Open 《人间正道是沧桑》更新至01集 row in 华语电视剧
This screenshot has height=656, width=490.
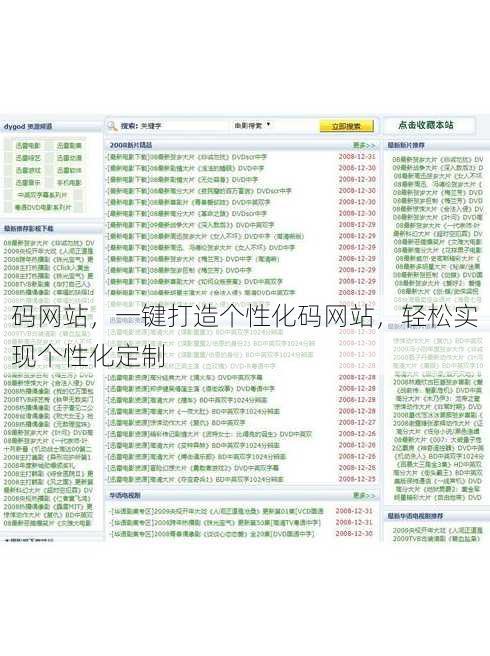tap(217, 511)
